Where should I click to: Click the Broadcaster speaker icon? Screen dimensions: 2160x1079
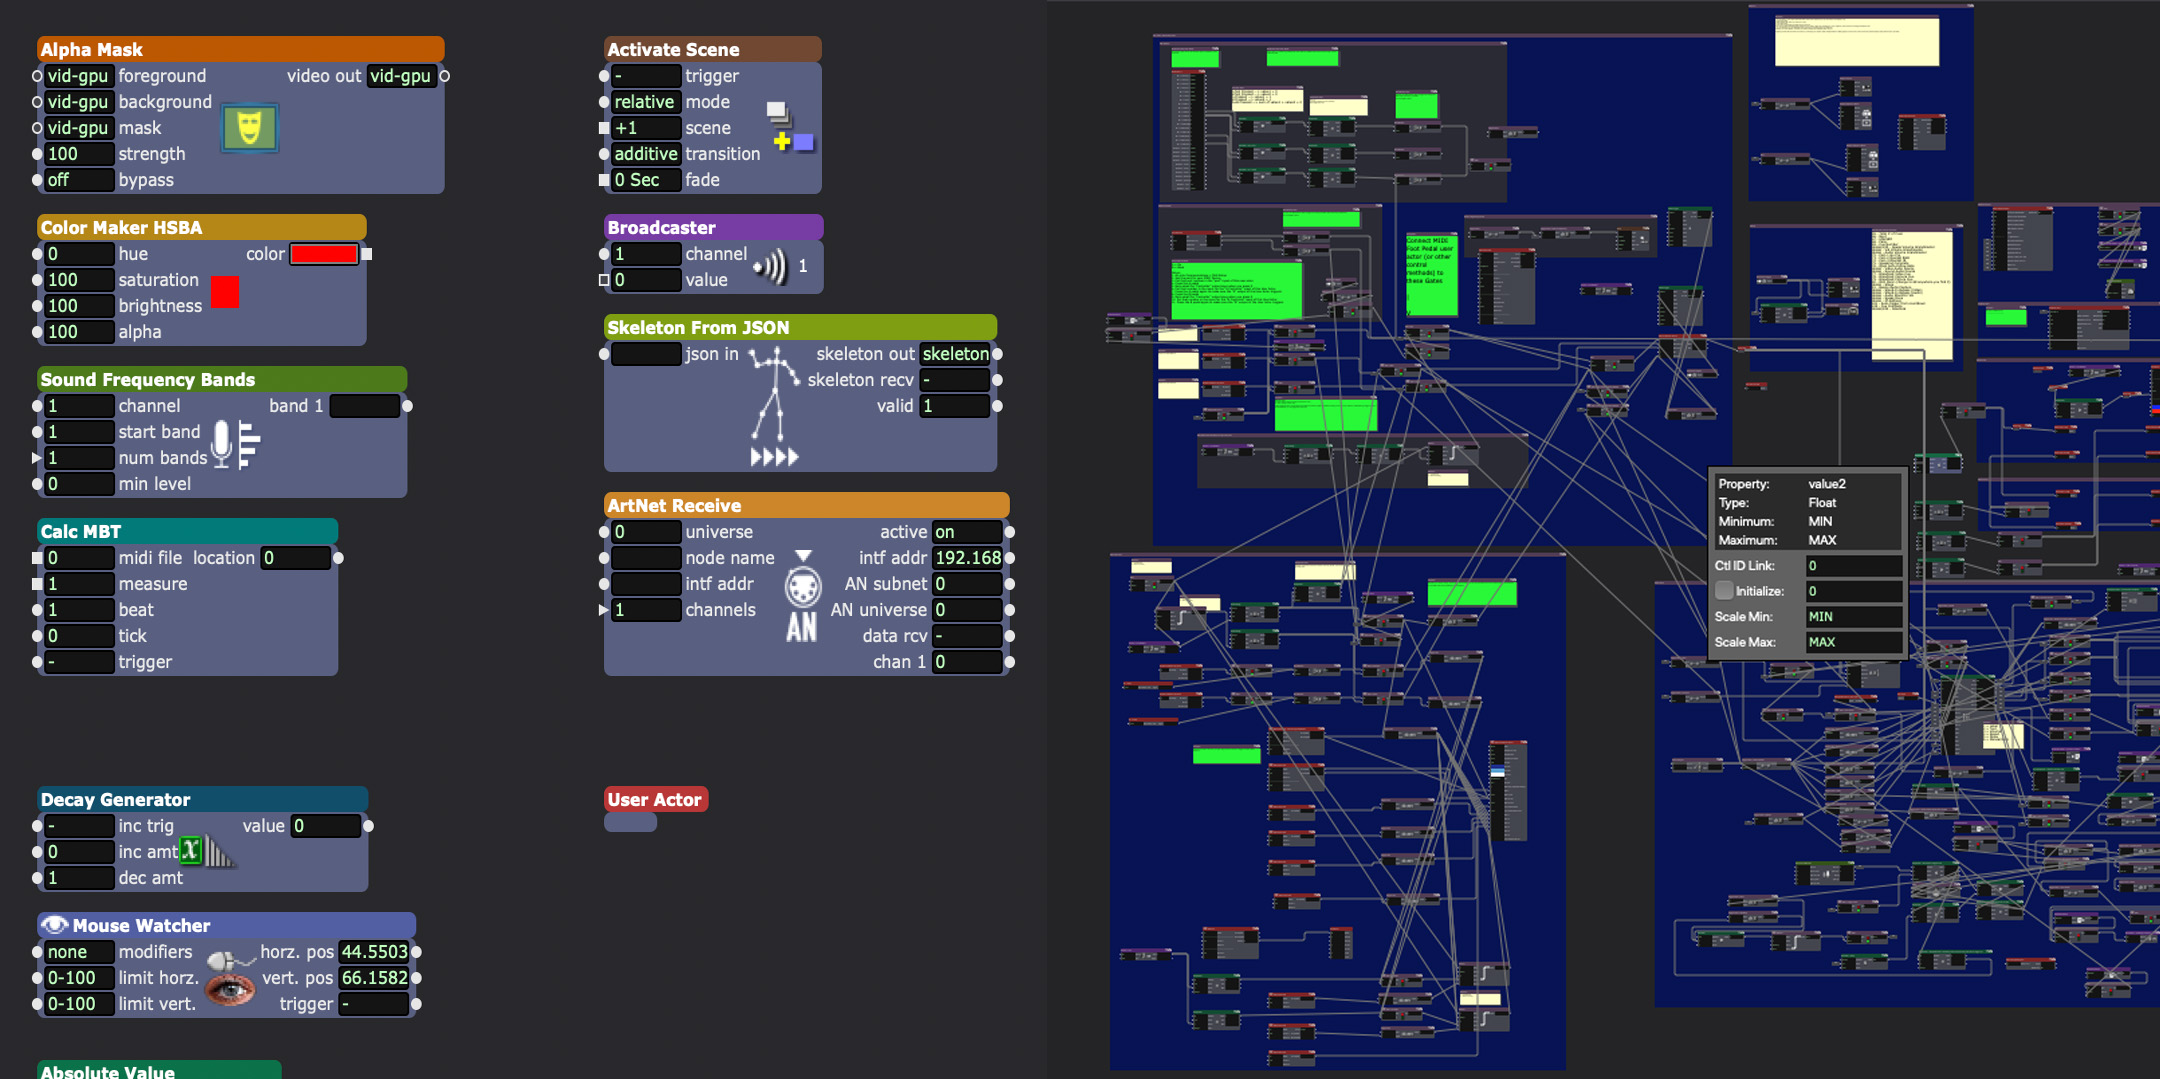click(770, 267)
